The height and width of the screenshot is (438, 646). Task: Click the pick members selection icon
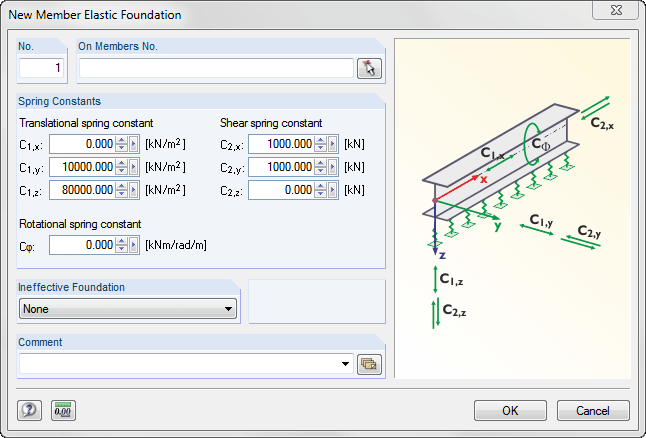click(371, 68)
